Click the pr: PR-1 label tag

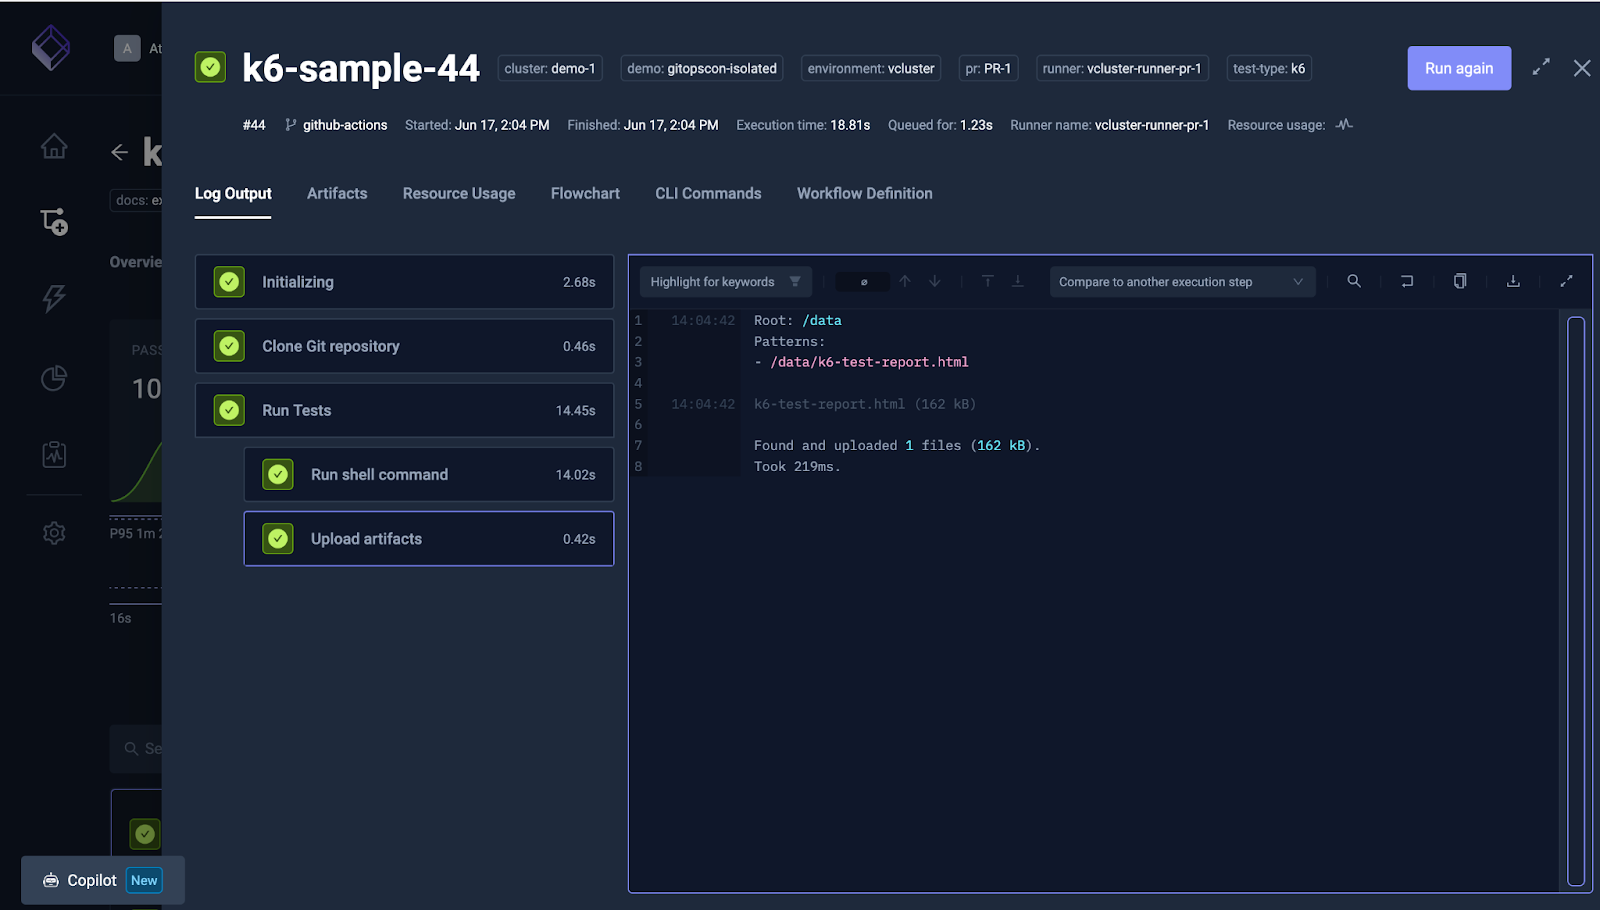click(988, 68)
